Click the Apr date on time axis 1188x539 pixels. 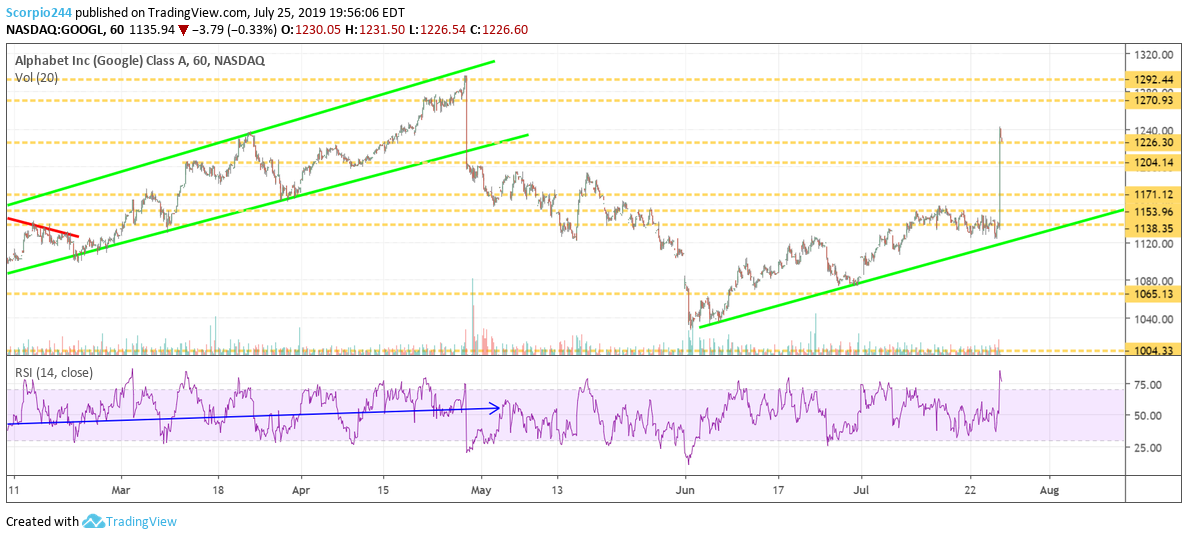pyautogui.click(x=302, y=491)
